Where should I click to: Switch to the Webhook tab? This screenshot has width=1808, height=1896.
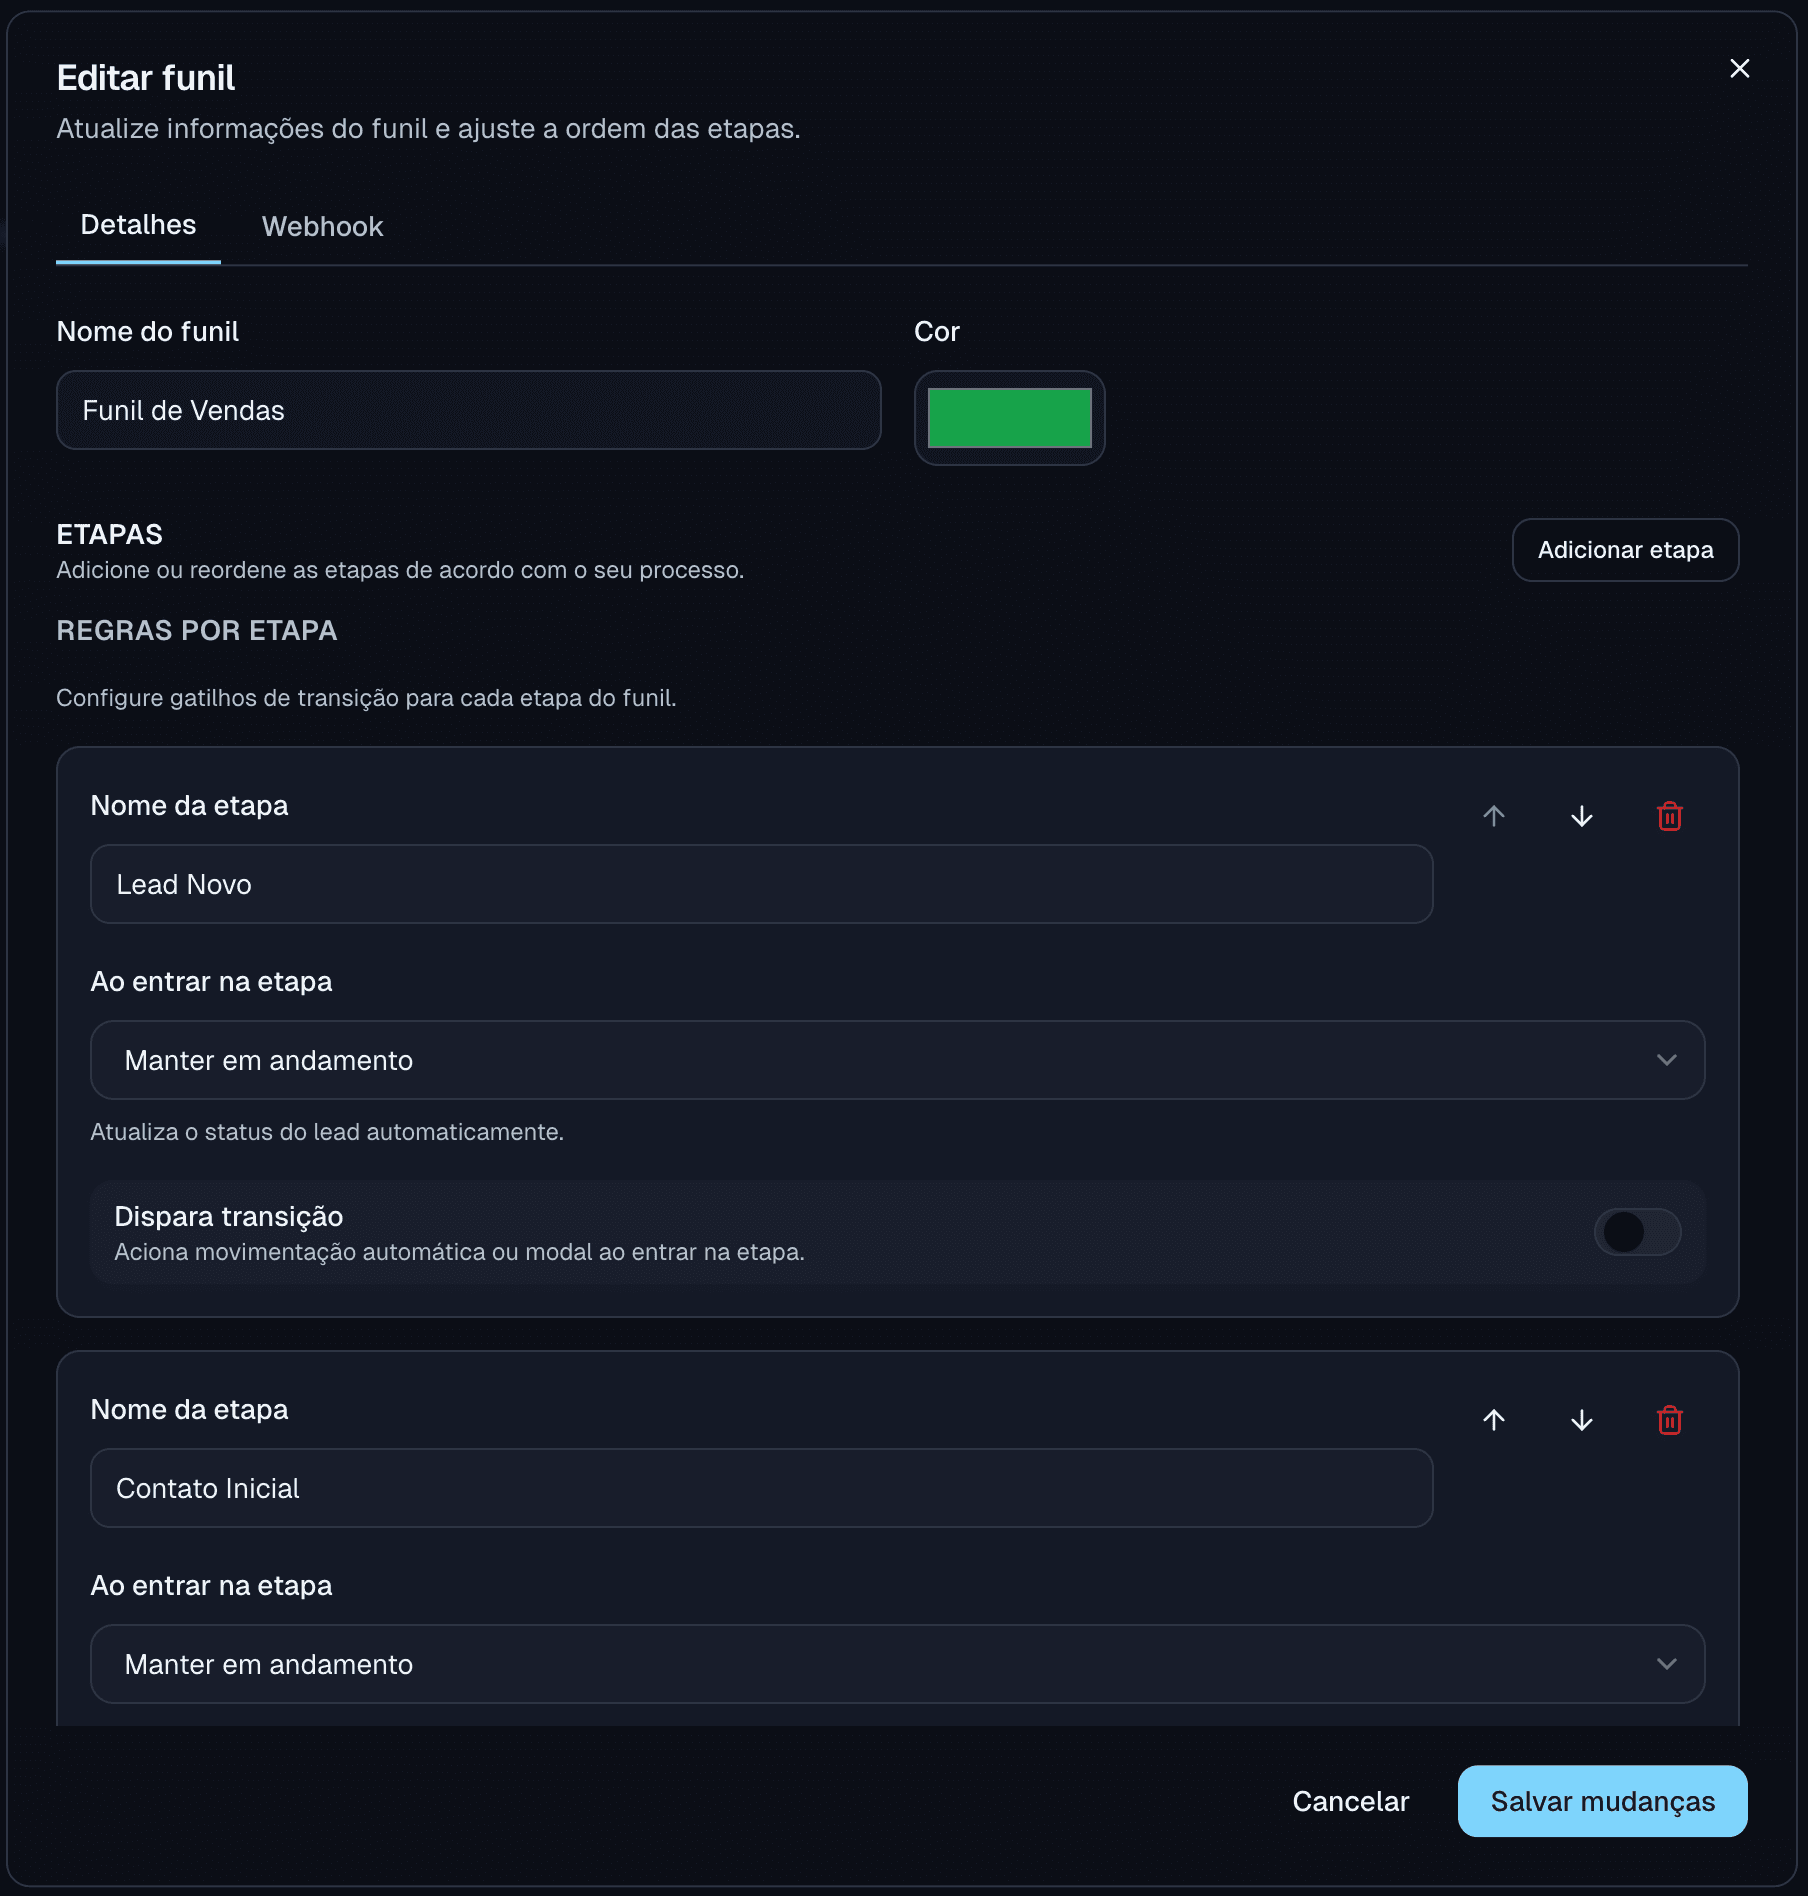[322, 226]
